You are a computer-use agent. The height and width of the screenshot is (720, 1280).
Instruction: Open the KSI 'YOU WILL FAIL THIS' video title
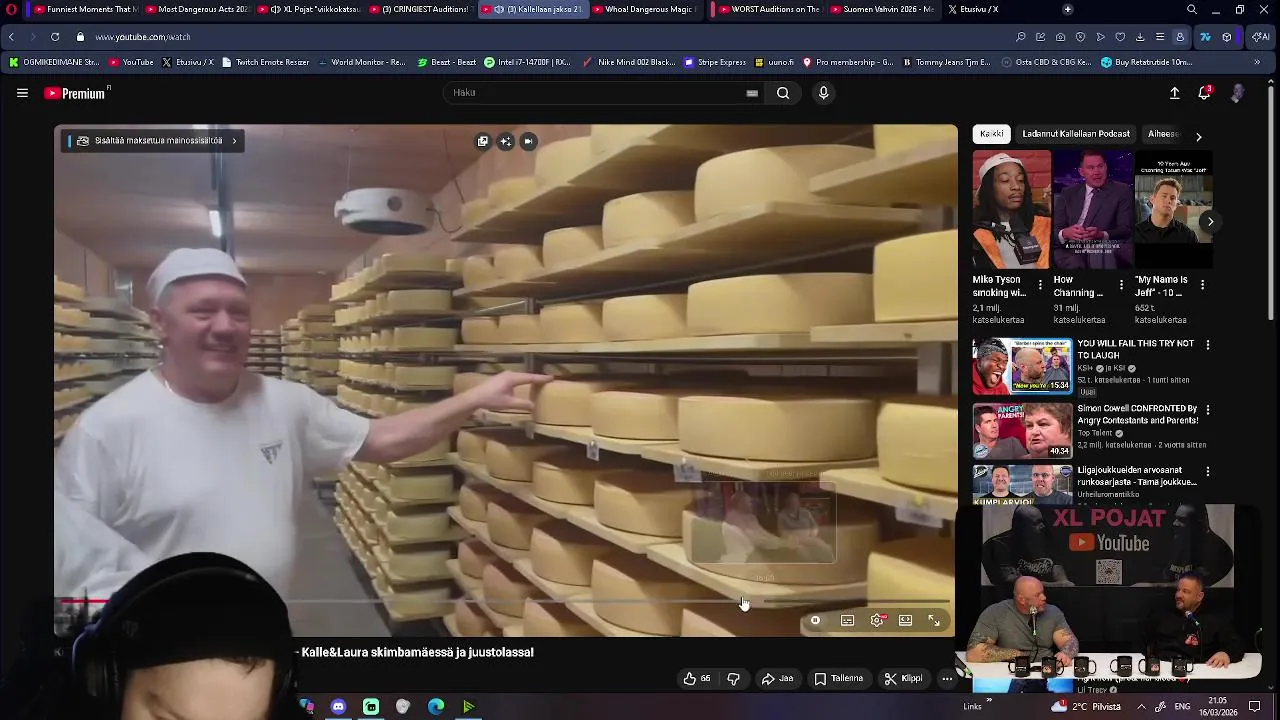1136,349
